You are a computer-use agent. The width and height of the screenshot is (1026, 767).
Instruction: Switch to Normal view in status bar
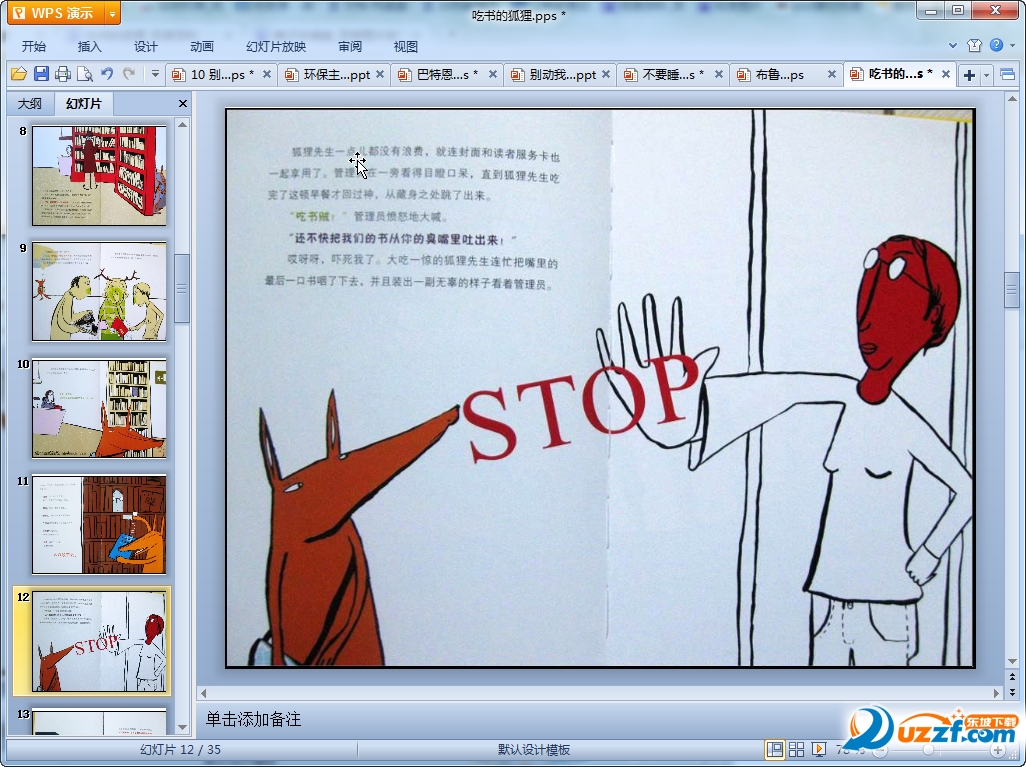point(774,749)
